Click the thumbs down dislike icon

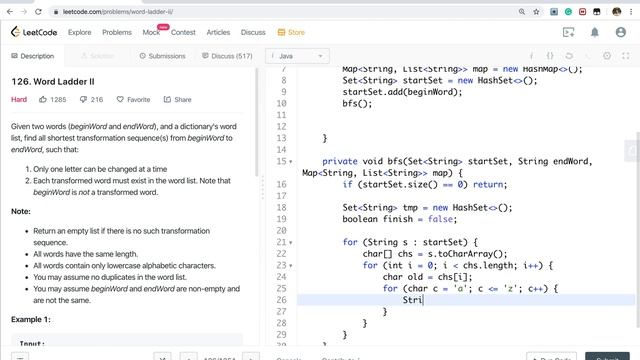coord(83,99)
